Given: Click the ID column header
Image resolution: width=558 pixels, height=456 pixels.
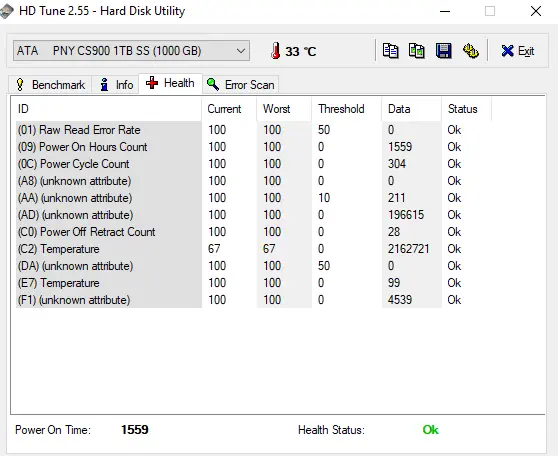Looking at the screenshot, I should [109, 109].
